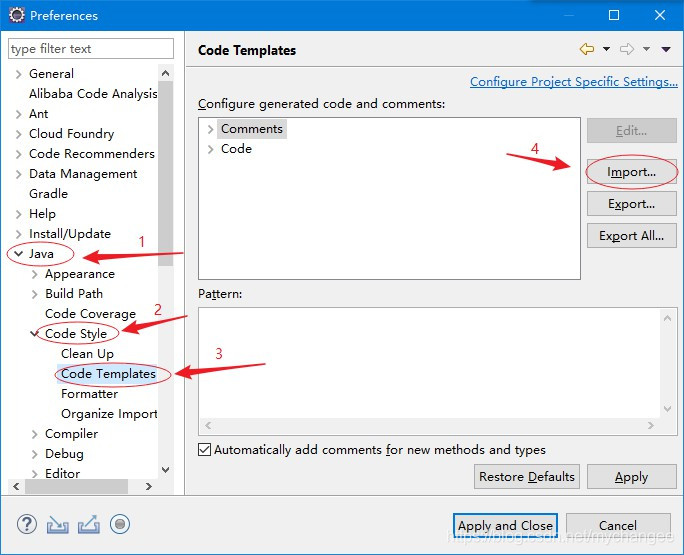Click the type filter text field

(x=90, y=49)
